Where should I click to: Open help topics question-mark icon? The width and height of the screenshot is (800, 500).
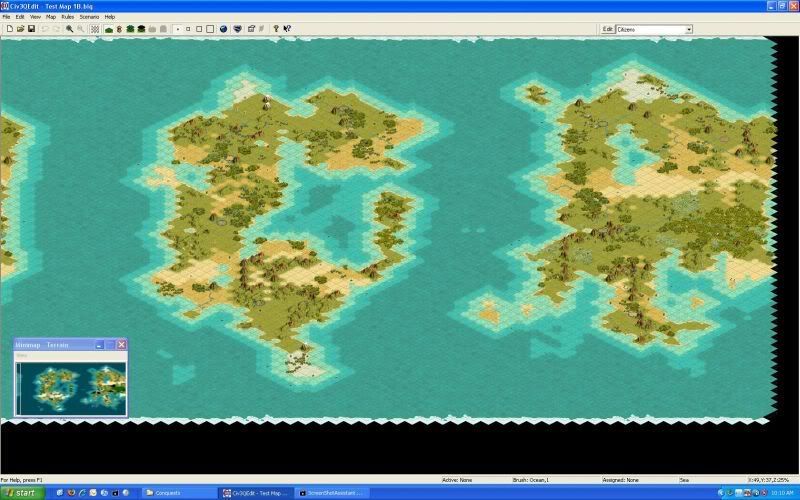(276, 29)
